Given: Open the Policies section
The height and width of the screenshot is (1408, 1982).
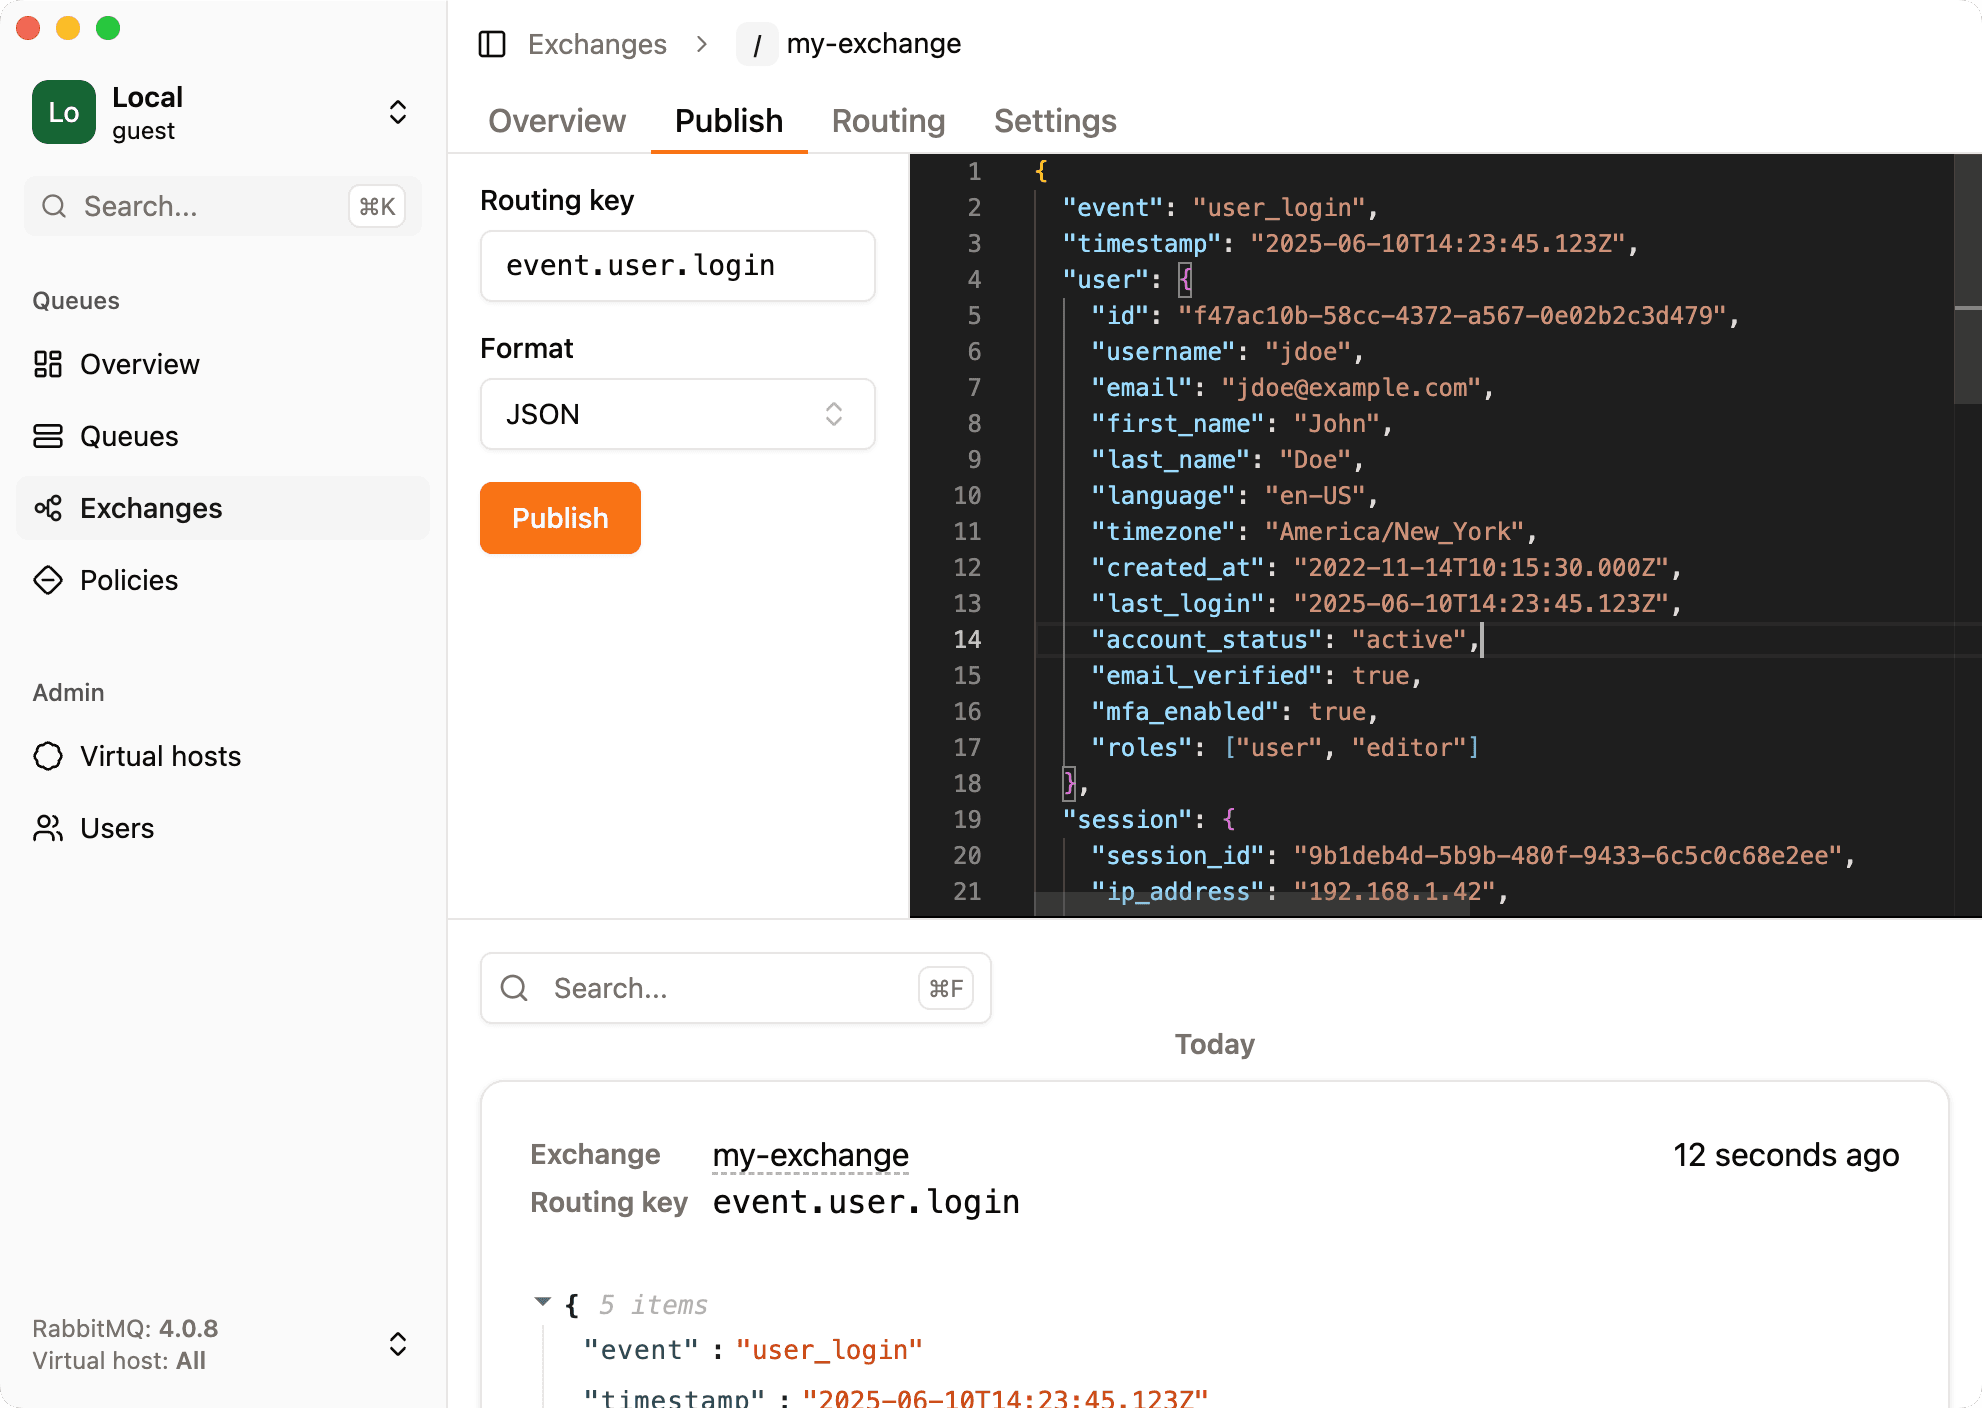Looking at the screenshot, I should point(128,580).
